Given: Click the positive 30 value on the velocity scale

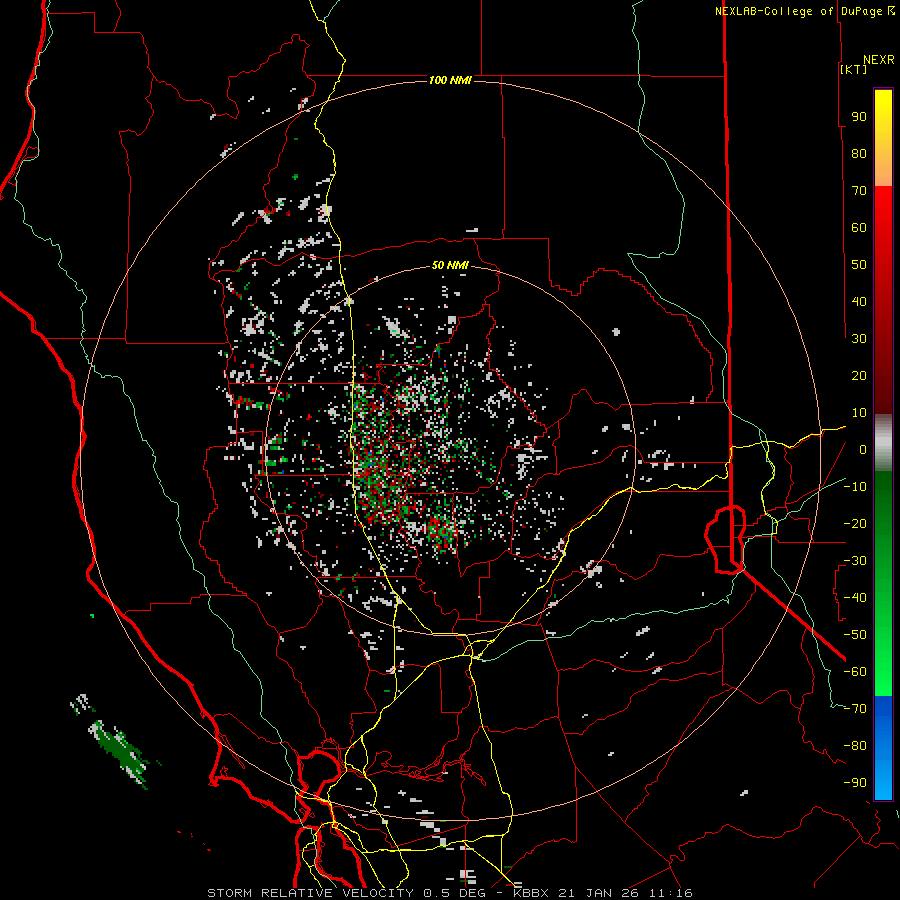Looking at the screenshot, I should coord(859,339).
